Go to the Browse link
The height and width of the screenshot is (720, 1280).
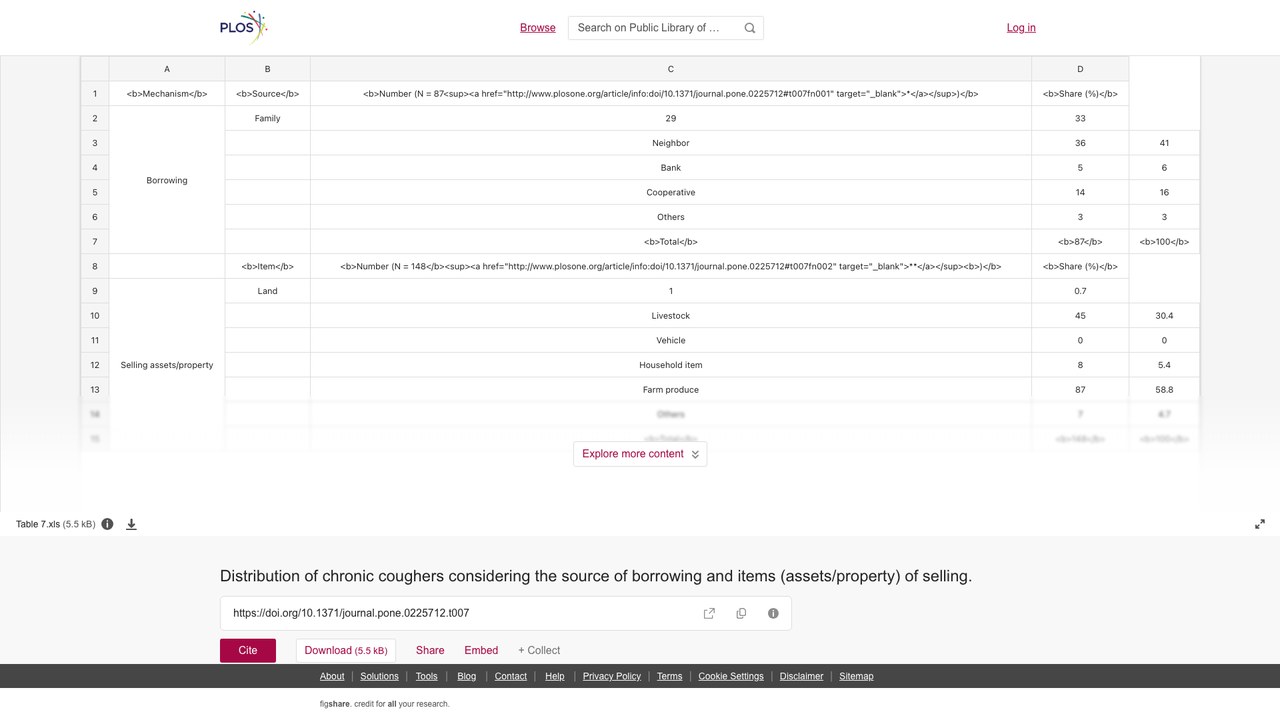538,28
